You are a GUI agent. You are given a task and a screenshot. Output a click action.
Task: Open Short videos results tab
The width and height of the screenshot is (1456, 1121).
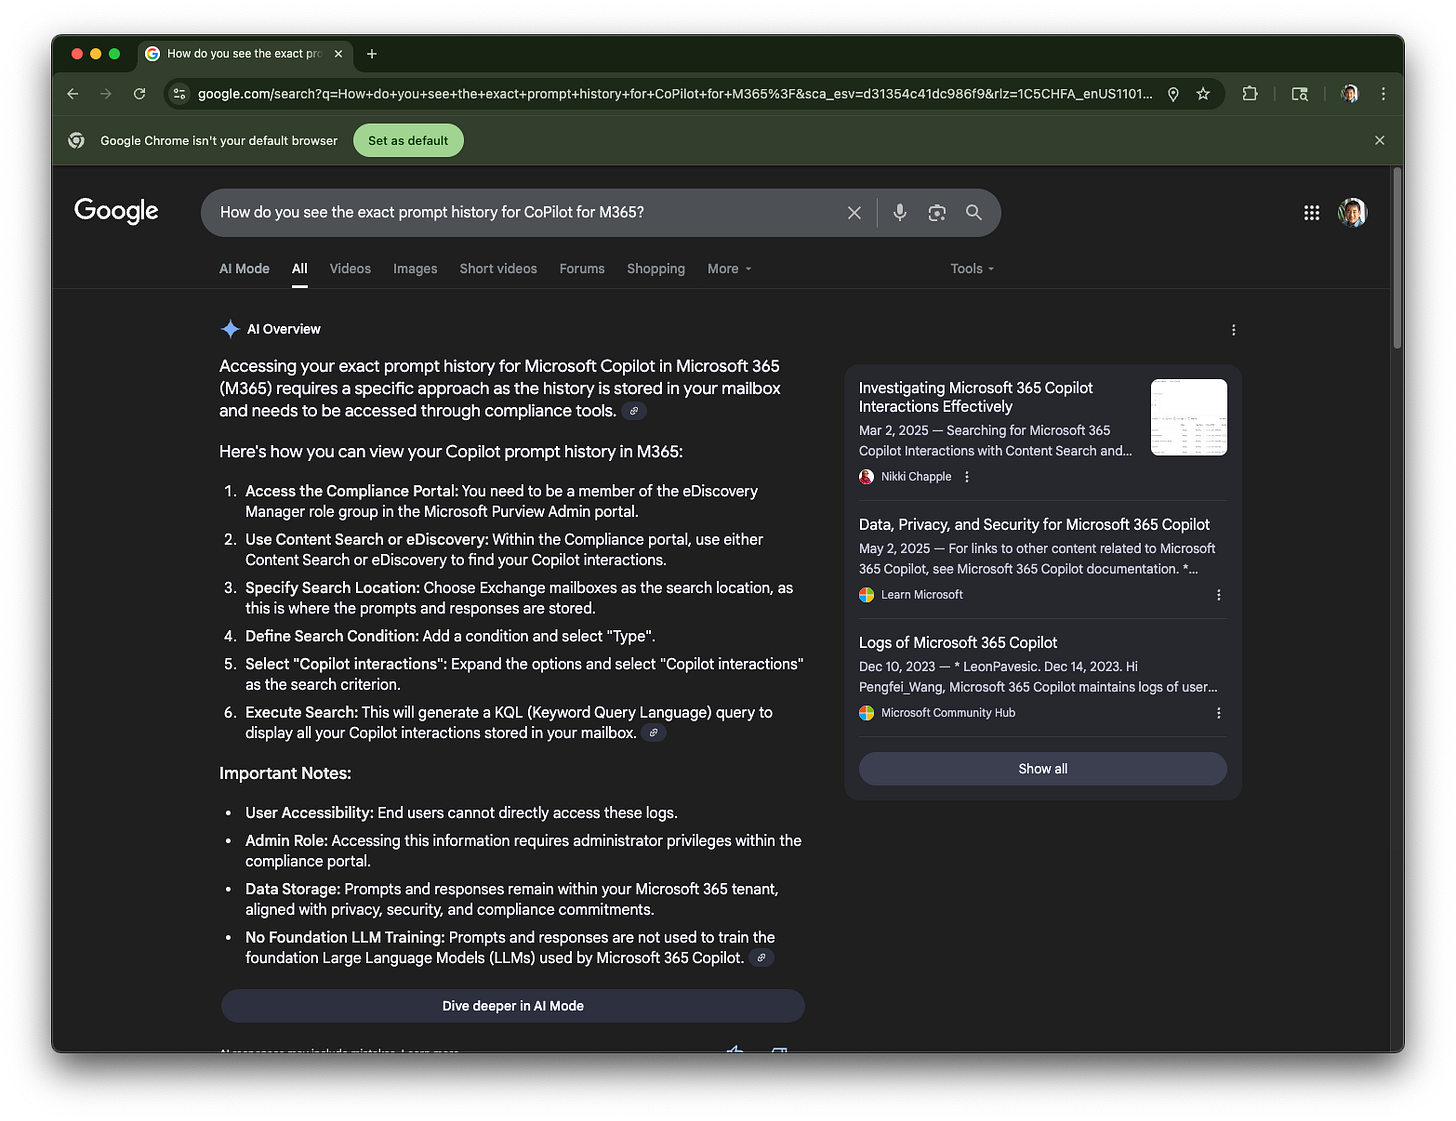click(x=498, y=269)
